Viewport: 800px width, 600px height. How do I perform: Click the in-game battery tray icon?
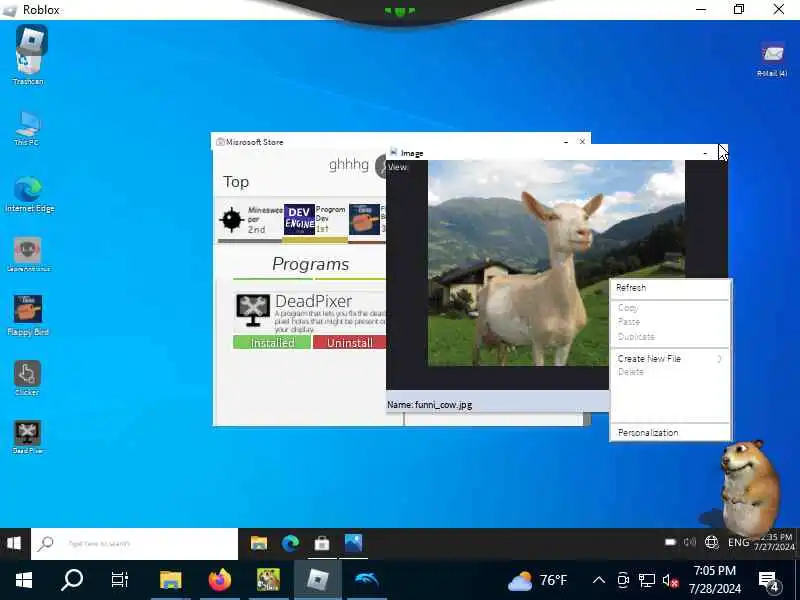(670, 542)
